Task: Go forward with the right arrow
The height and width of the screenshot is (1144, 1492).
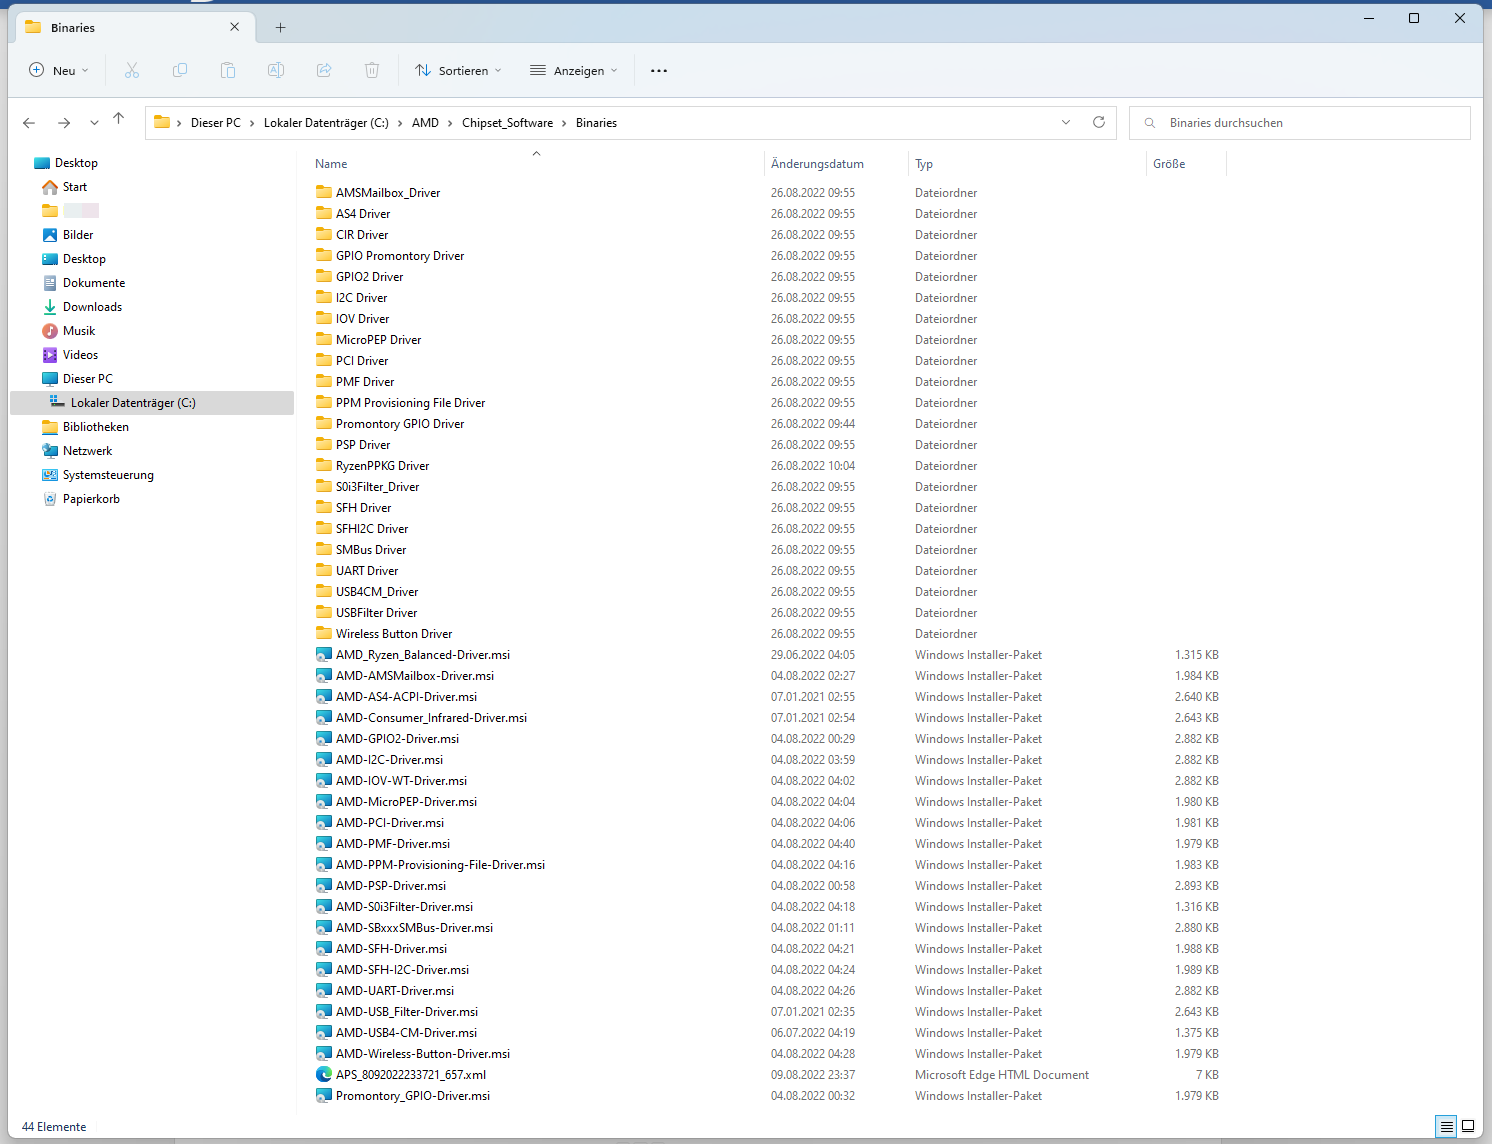Action: pyautogui.click(x=64, y=122)
